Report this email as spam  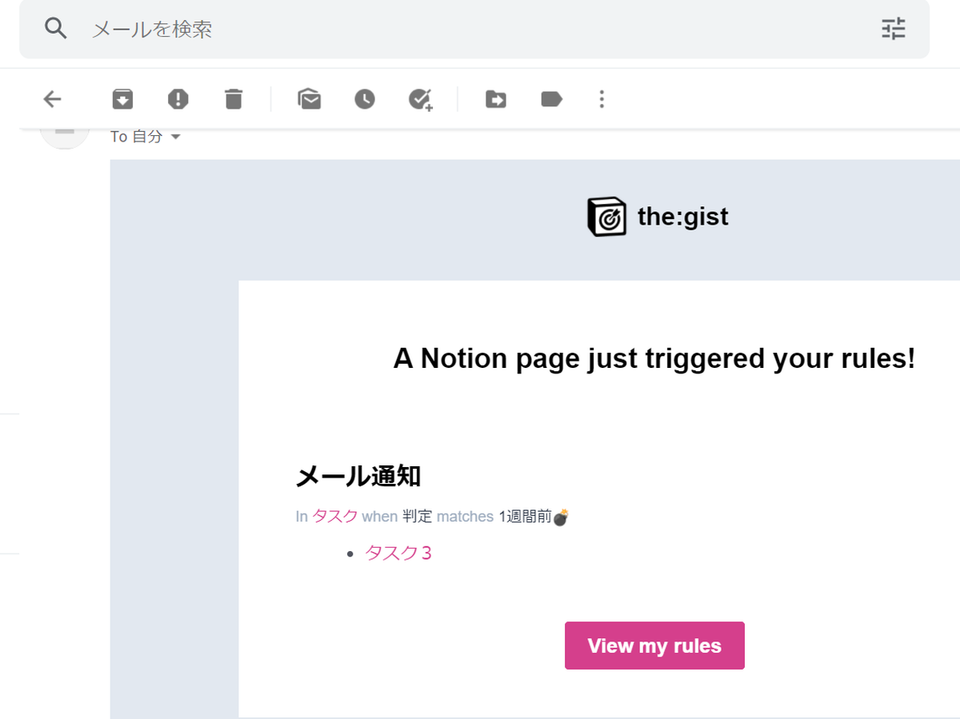(x=178, y=99)
